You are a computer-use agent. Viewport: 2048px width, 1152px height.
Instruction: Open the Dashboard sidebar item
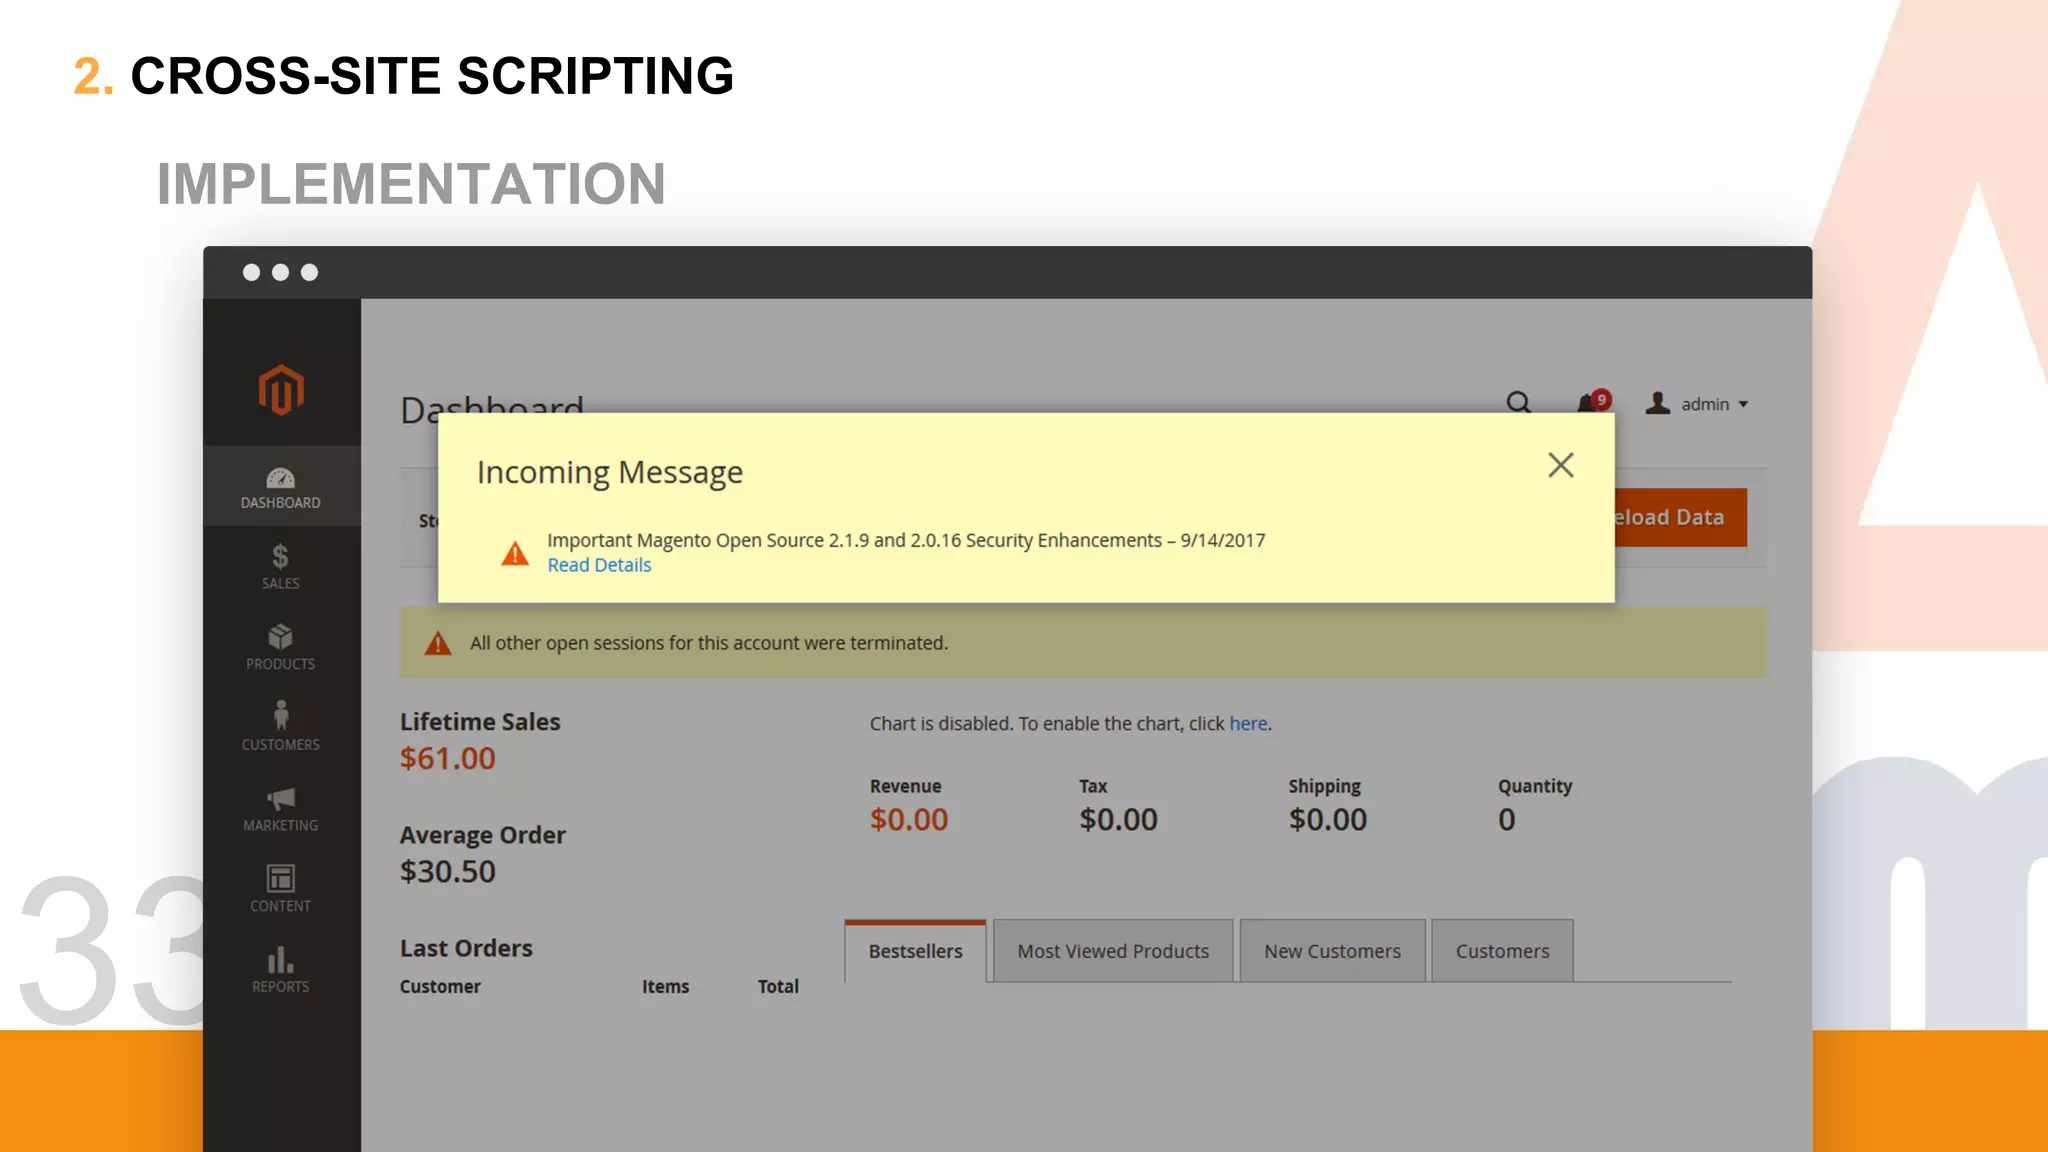coord(281,487)
